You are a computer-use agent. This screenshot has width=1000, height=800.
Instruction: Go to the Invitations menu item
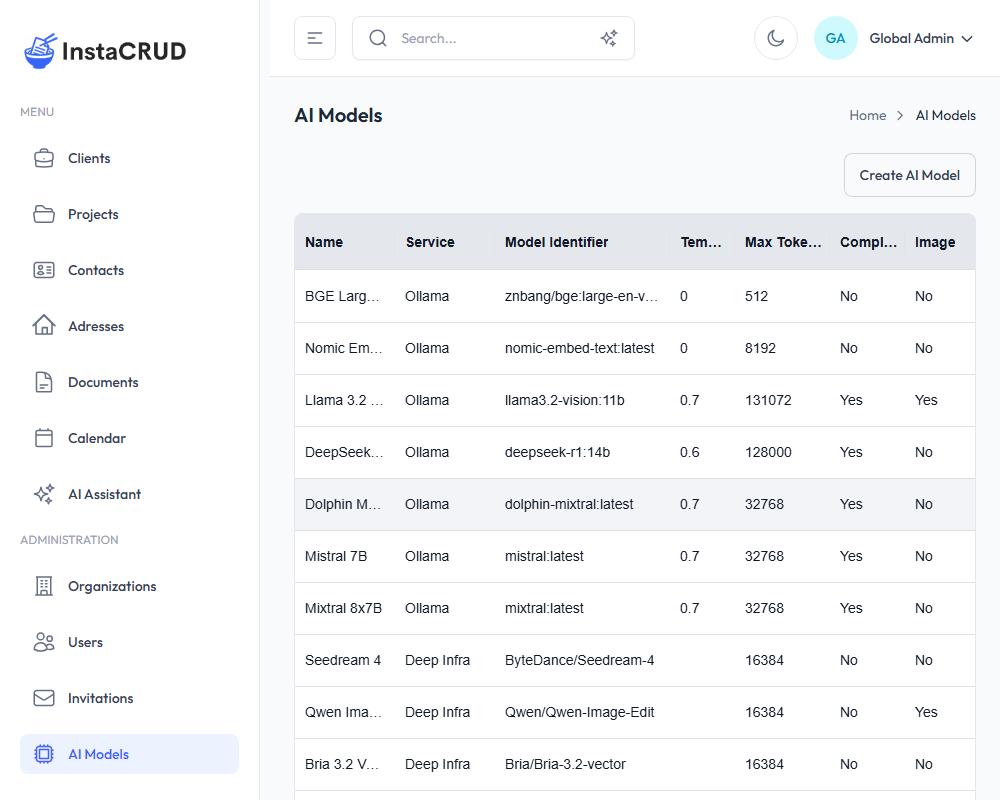click(100, 698)
